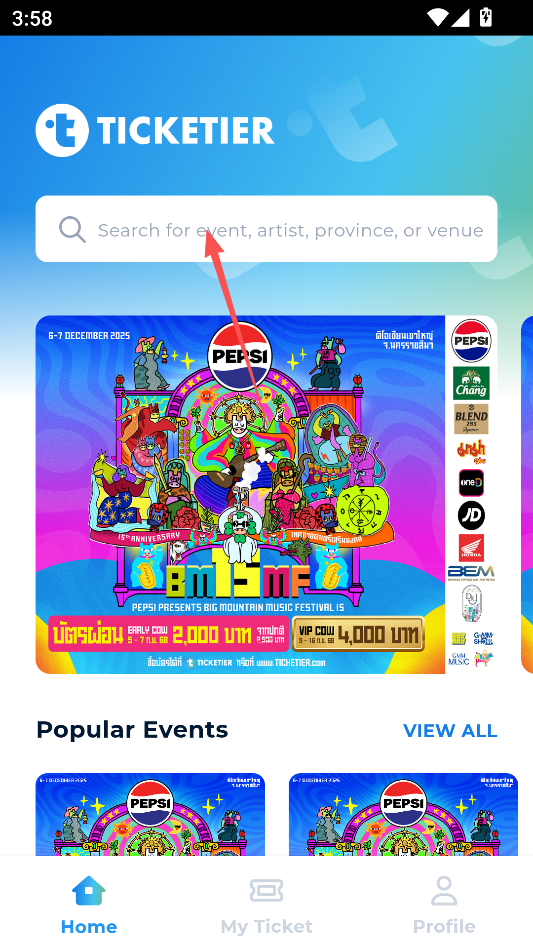The width and height of the screenshot is (533, 948).
Task: Open the first Popular Events card
Action: coord(150,814)
